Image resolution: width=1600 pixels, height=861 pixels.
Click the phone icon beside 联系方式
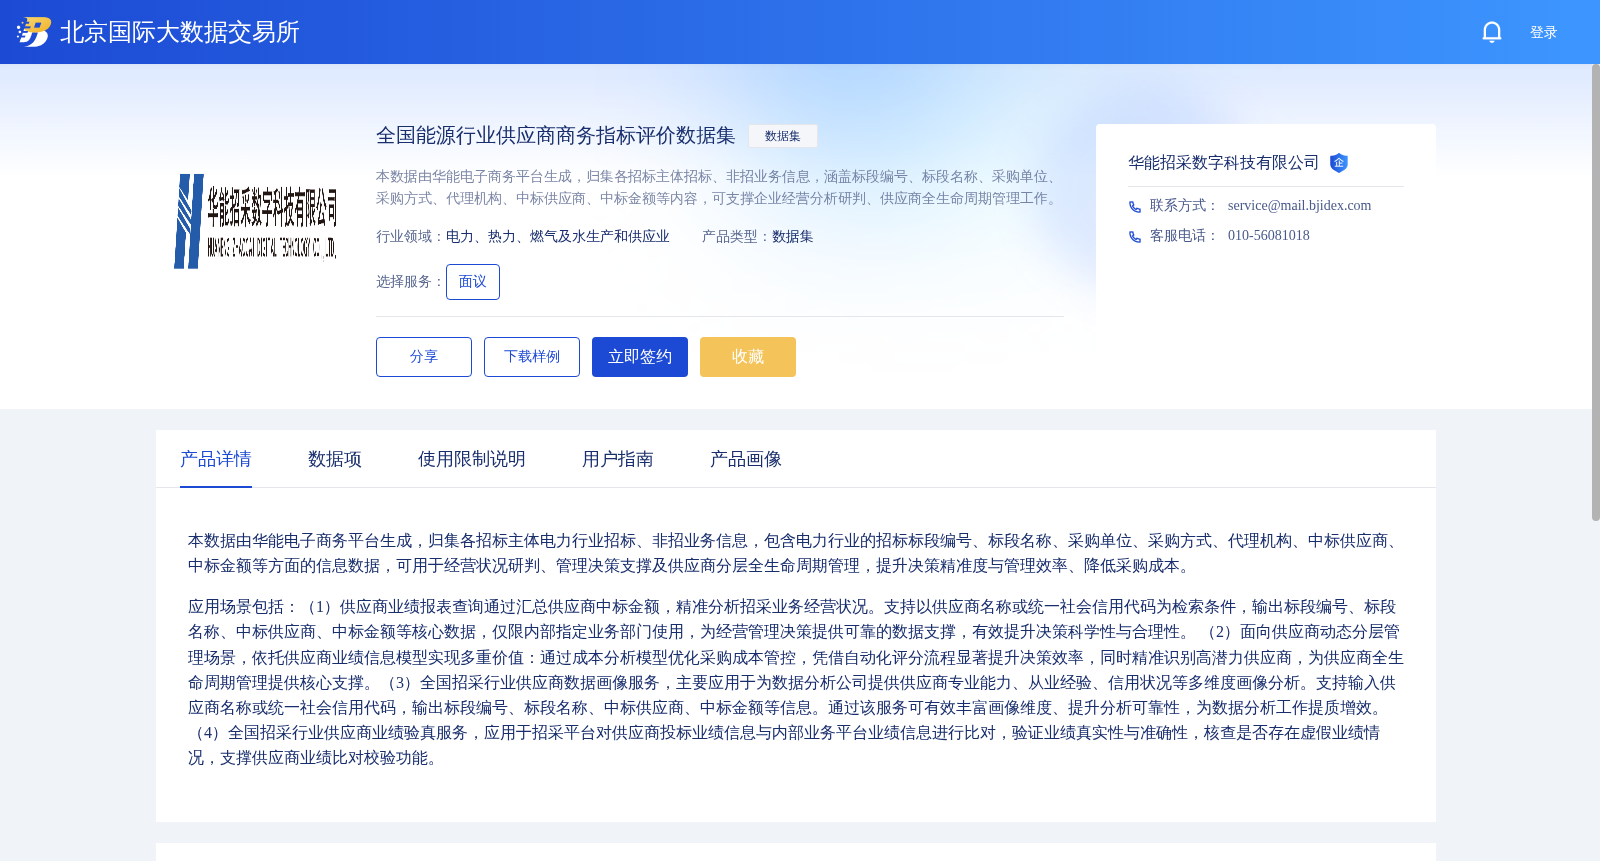point(1134,207)
